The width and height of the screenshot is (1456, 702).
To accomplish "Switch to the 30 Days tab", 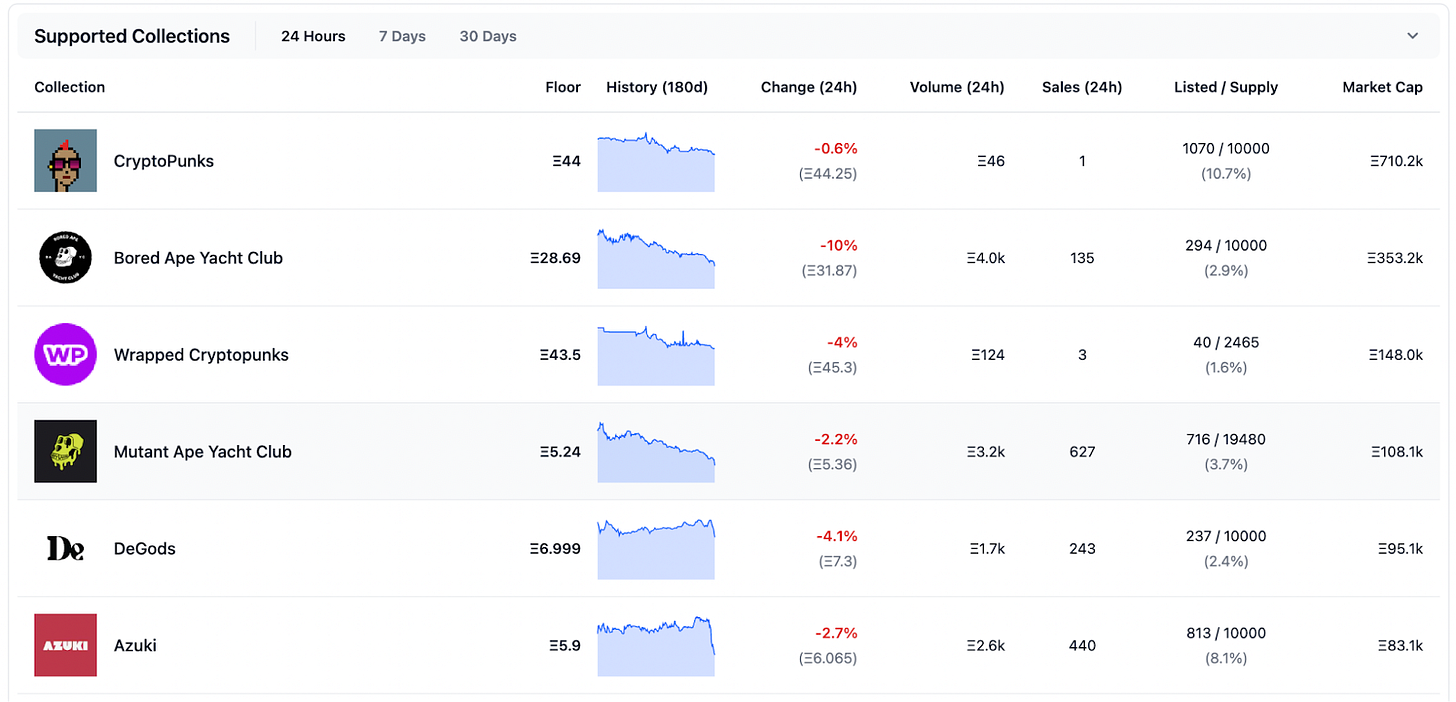I will pyautogui.click(x=488, y=36).
